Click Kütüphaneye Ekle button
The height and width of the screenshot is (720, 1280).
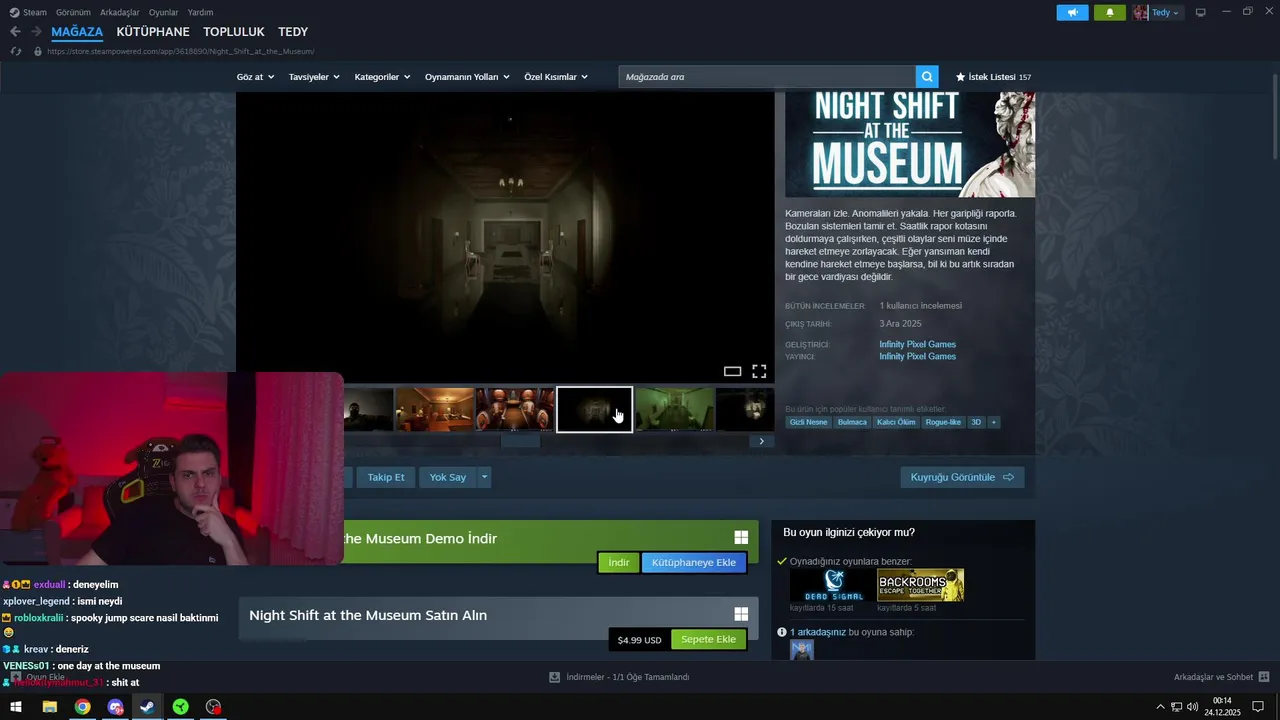pos(694,562)
